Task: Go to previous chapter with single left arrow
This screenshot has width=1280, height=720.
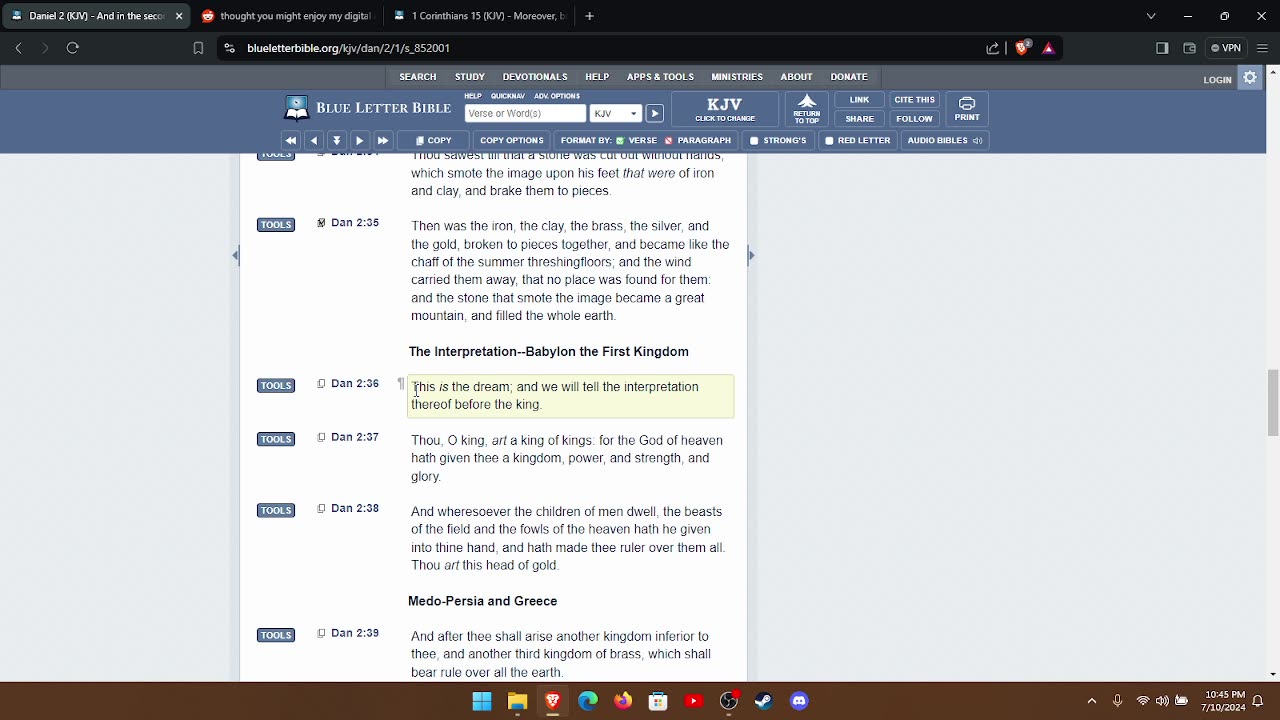Action: click(x=314, y=141)
